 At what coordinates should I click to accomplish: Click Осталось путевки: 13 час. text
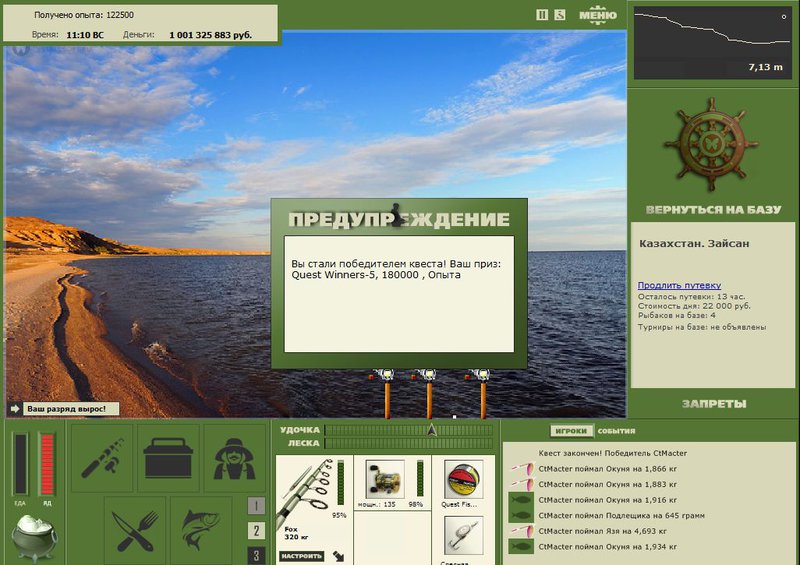click(x=691, y=297)
